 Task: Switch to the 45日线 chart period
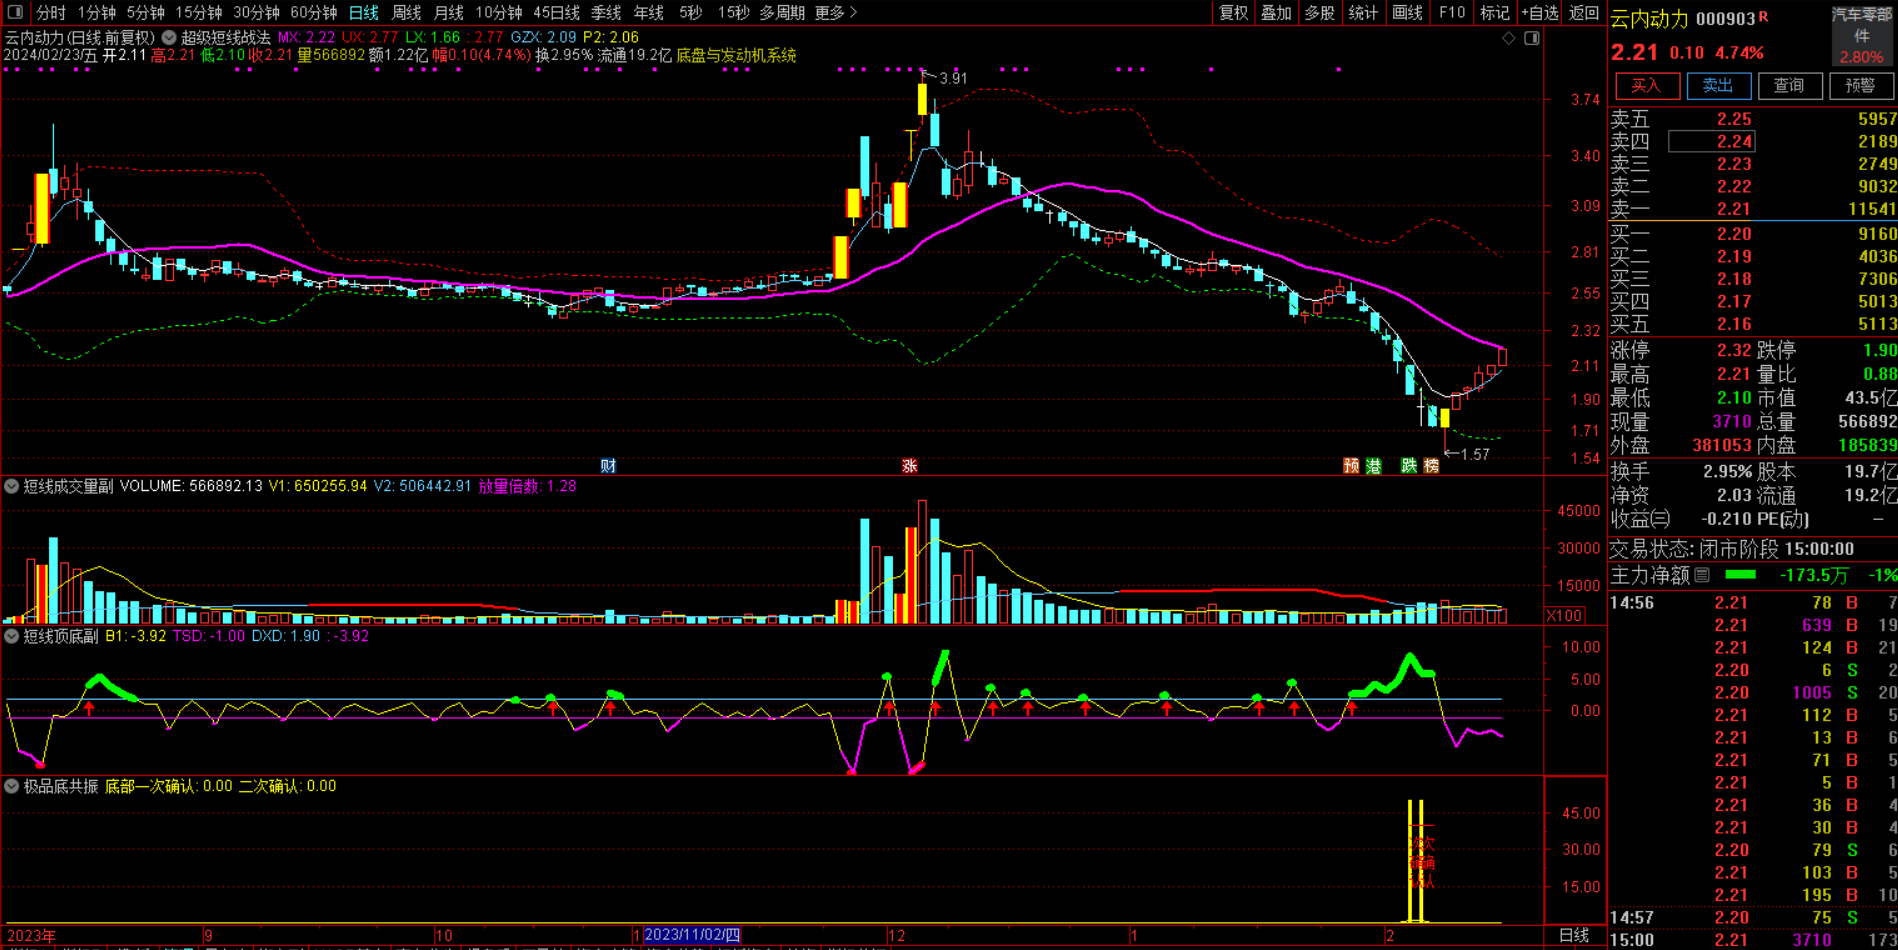(557, 12)
